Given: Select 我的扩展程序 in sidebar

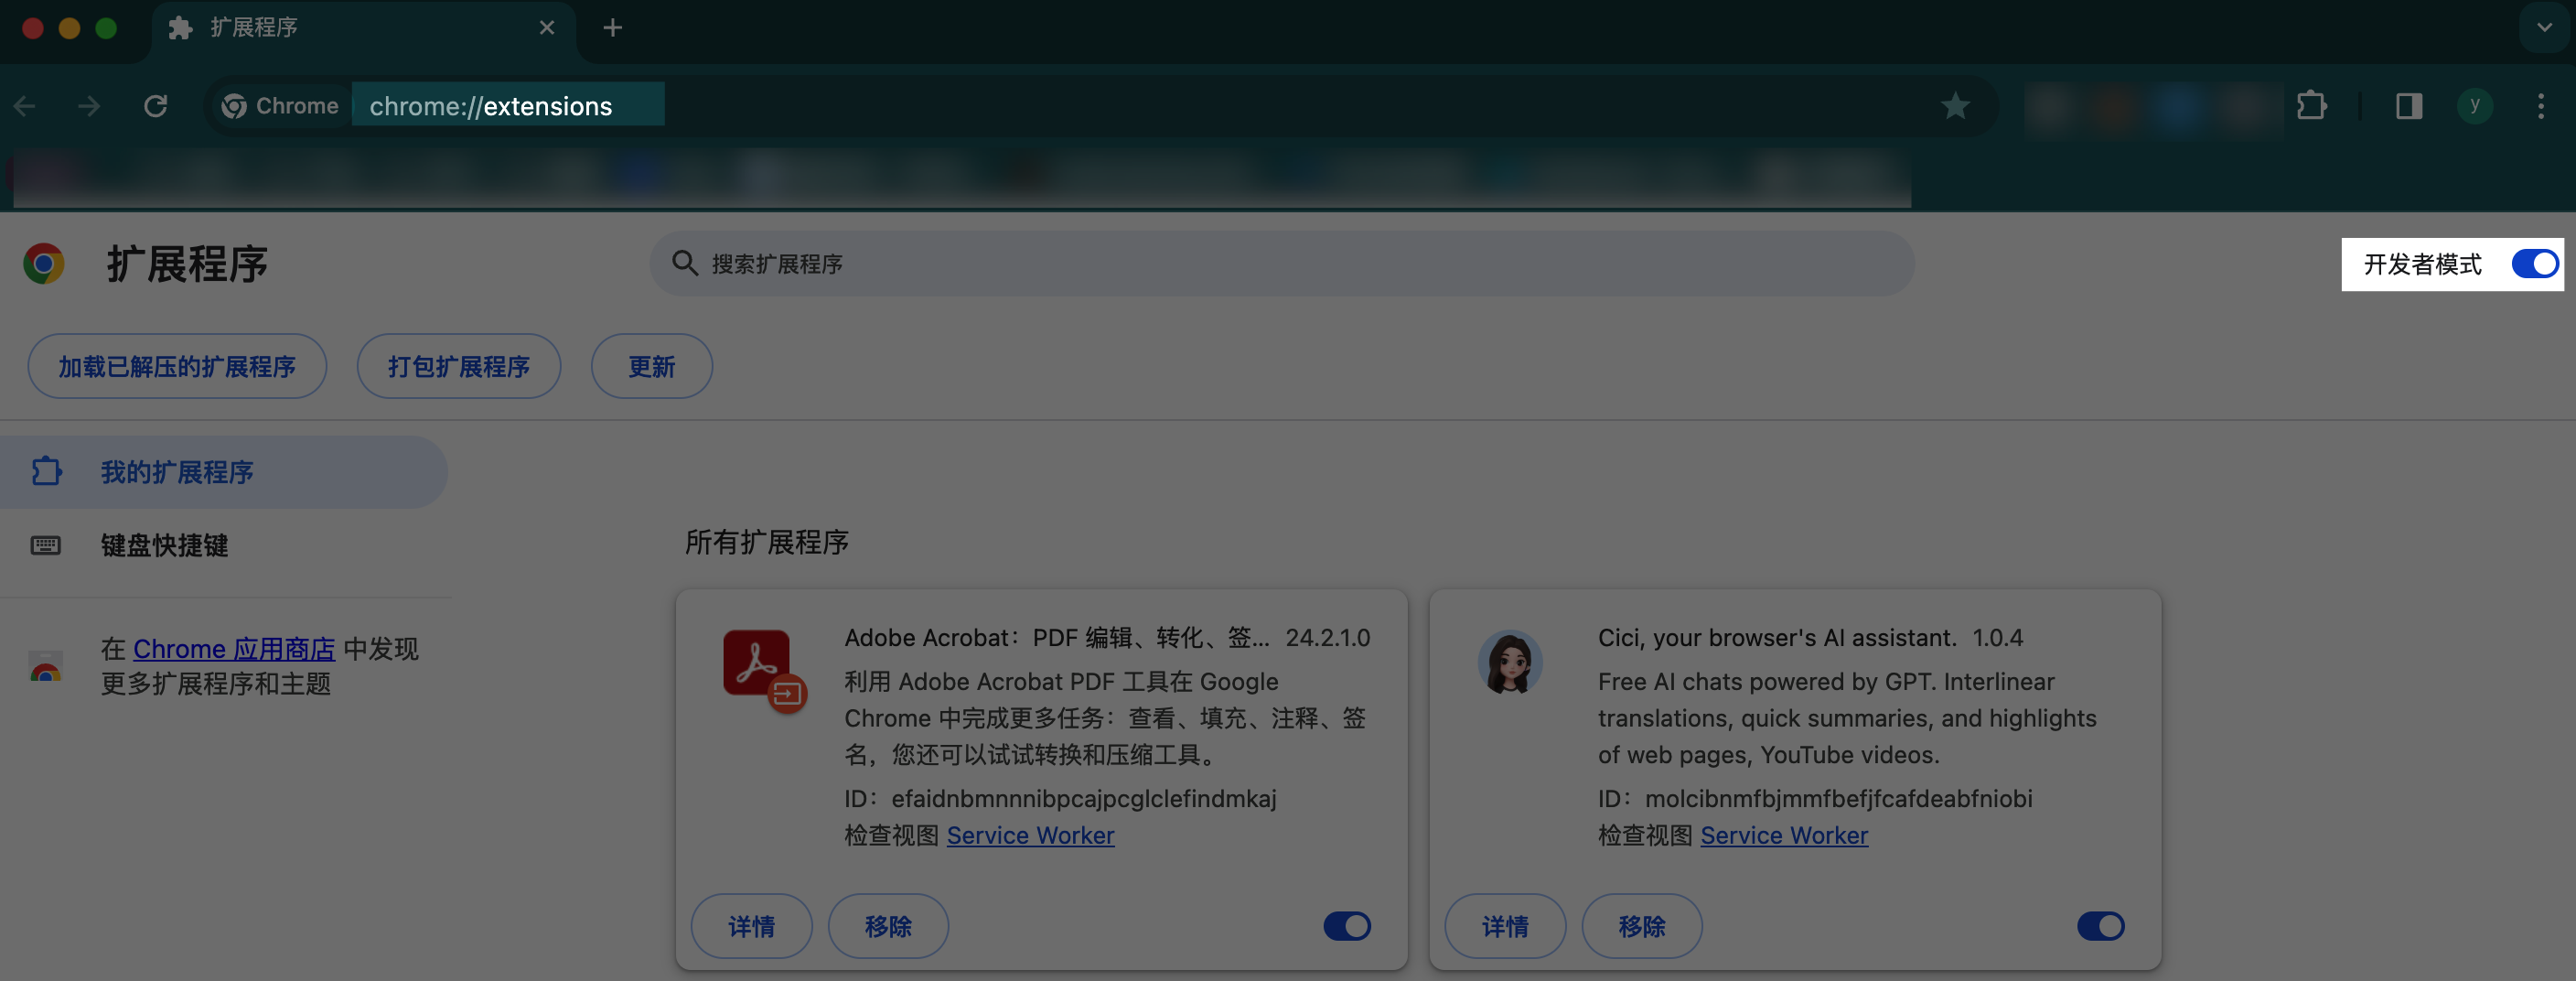Looking at the screenshot, I should coord(224,472).
